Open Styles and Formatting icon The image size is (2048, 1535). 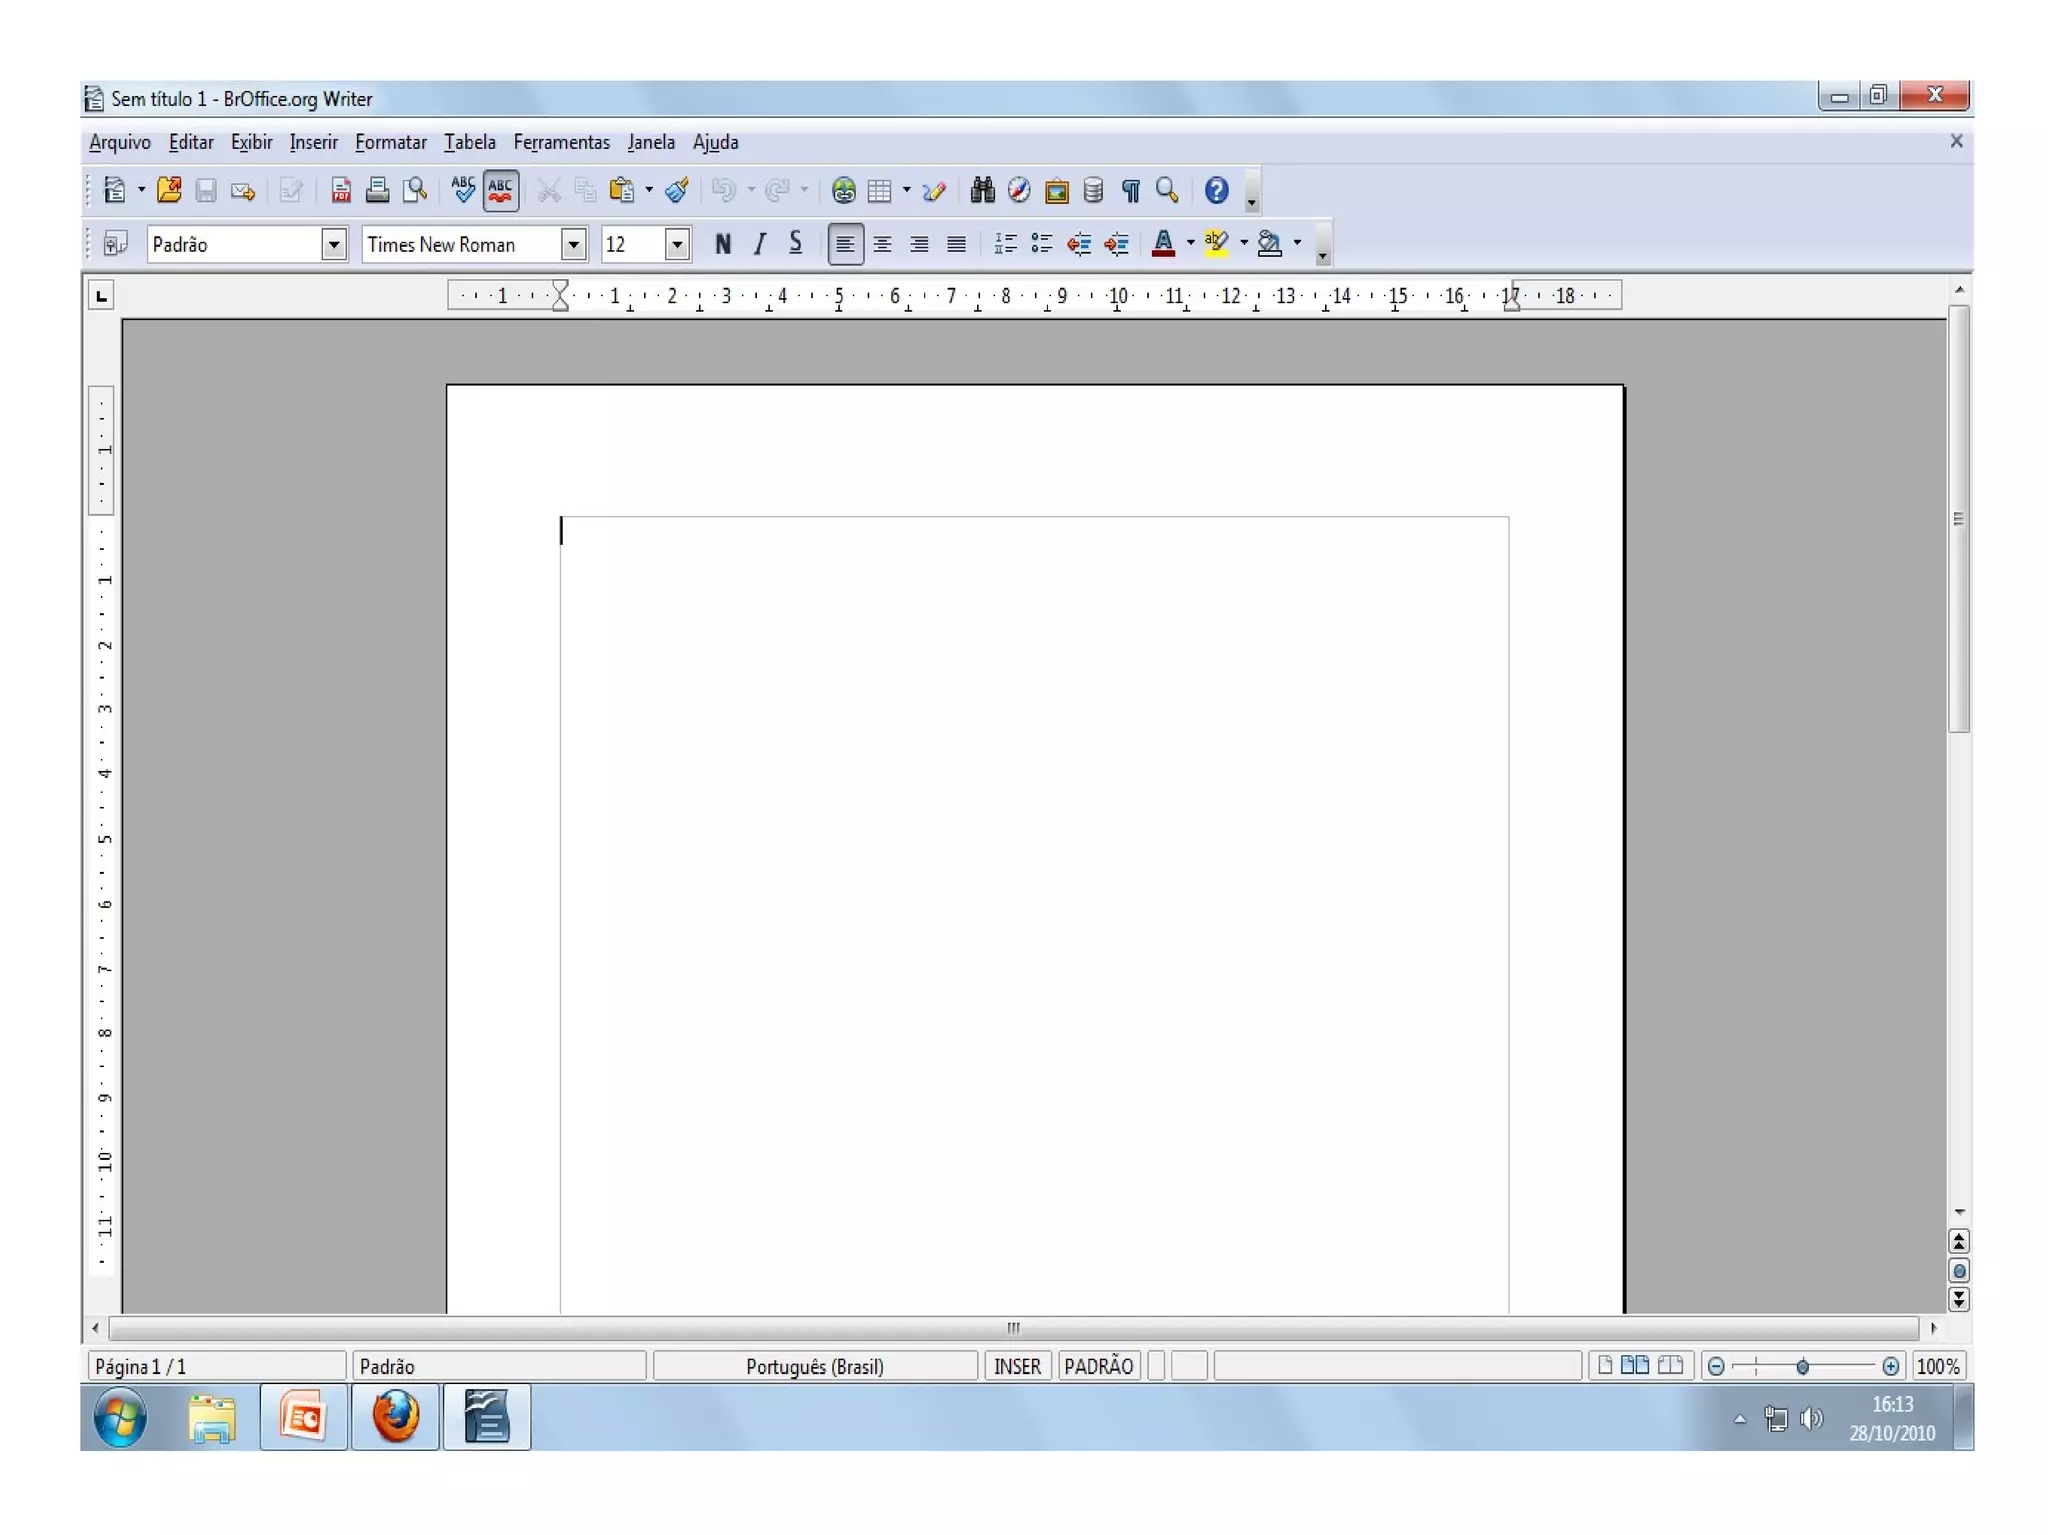tap(115, 244)
